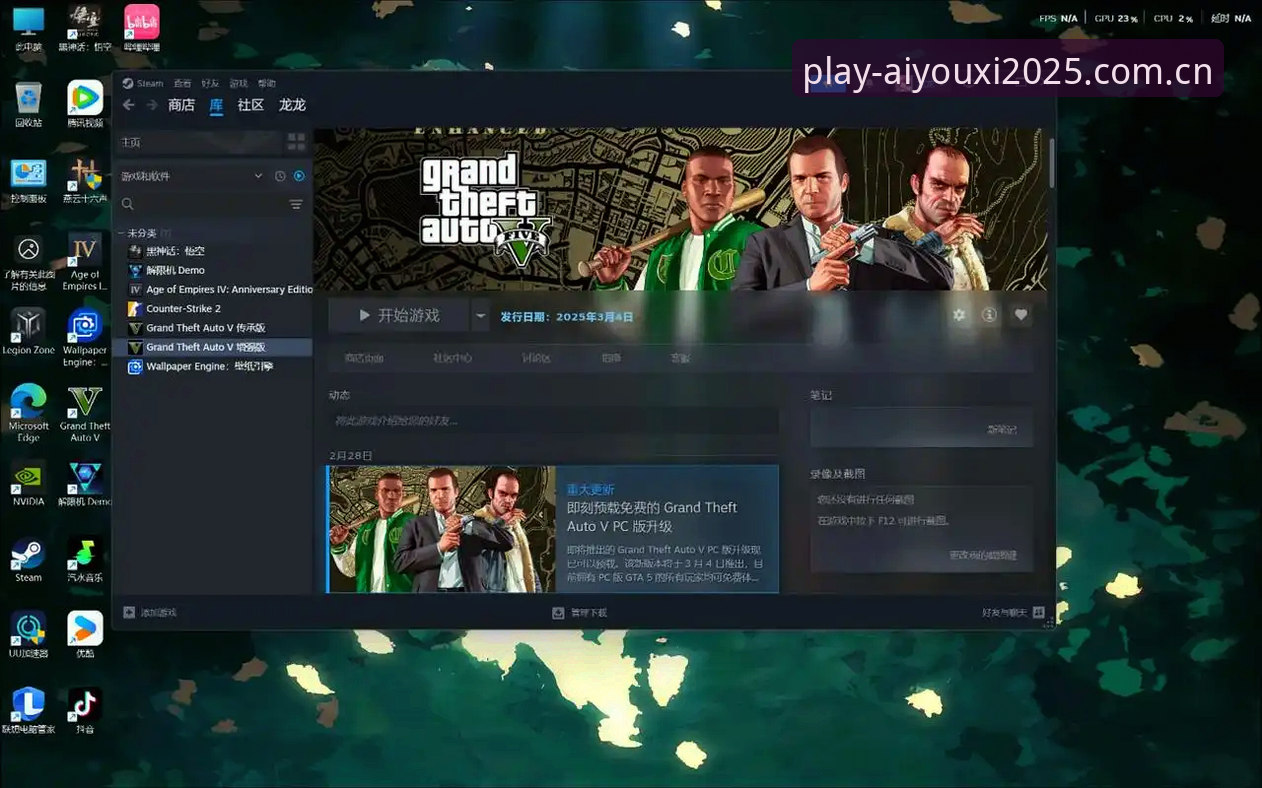Viewport: 1262px width, 788px height.
Task: Open news headline 即刻预载免费的 Grand Theft Auto V
Action: (652, 516)
